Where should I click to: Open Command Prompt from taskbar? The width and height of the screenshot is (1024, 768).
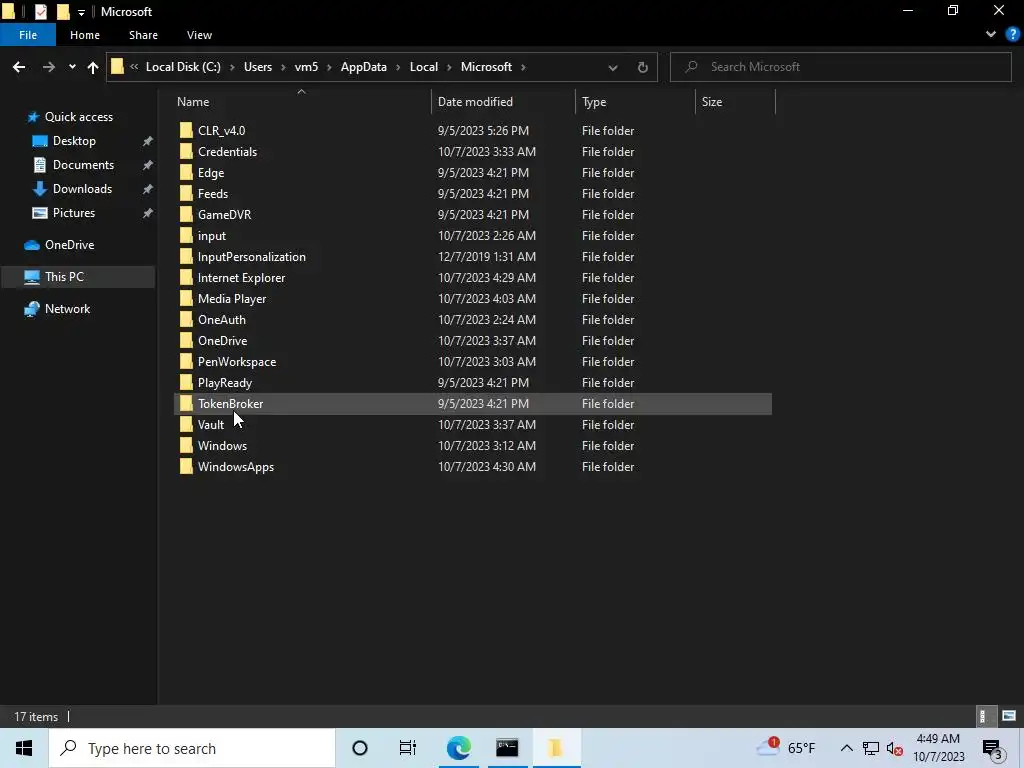[507, 748]
